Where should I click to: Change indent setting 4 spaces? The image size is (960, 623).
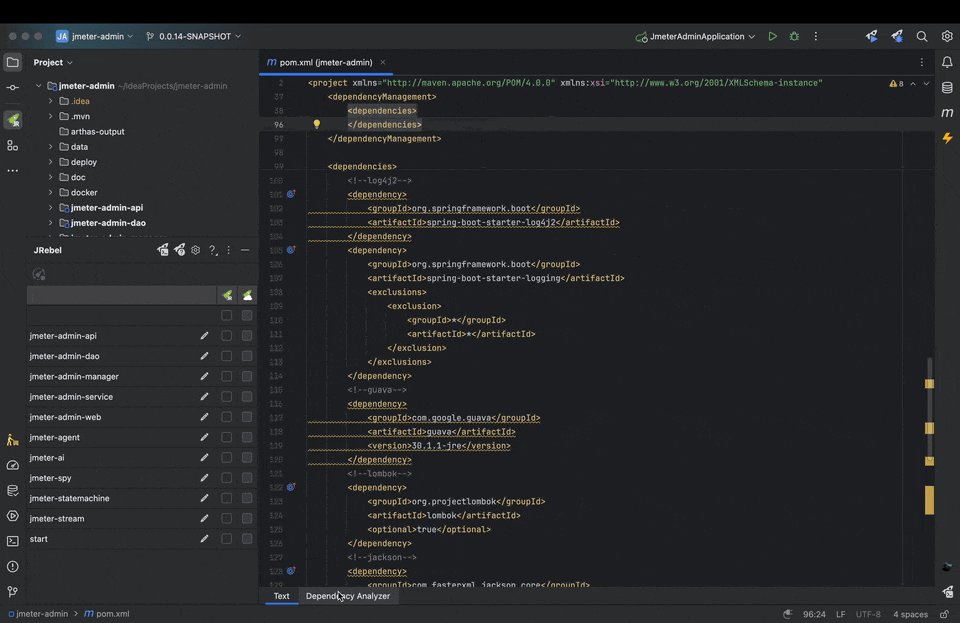pyautogui.click(x=910, y=614)
